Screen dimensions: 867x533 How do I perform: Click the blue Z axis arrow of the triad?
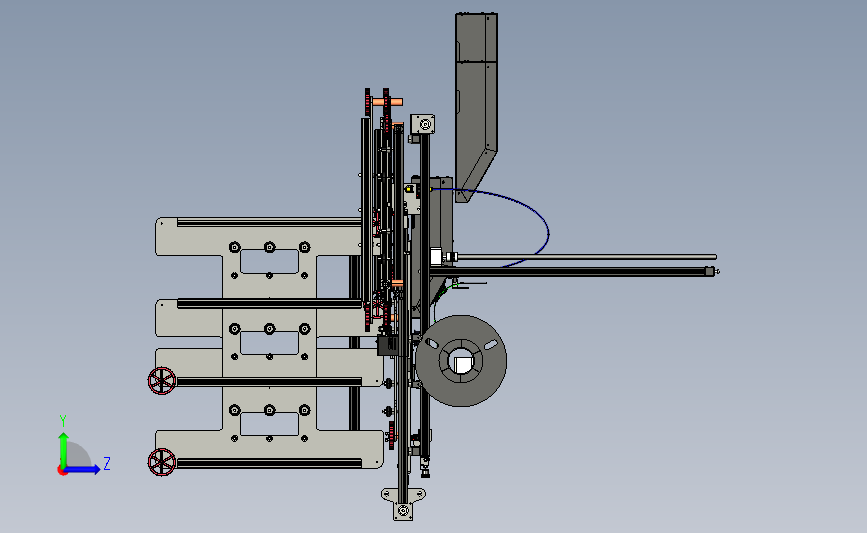[x=83, y=469]
